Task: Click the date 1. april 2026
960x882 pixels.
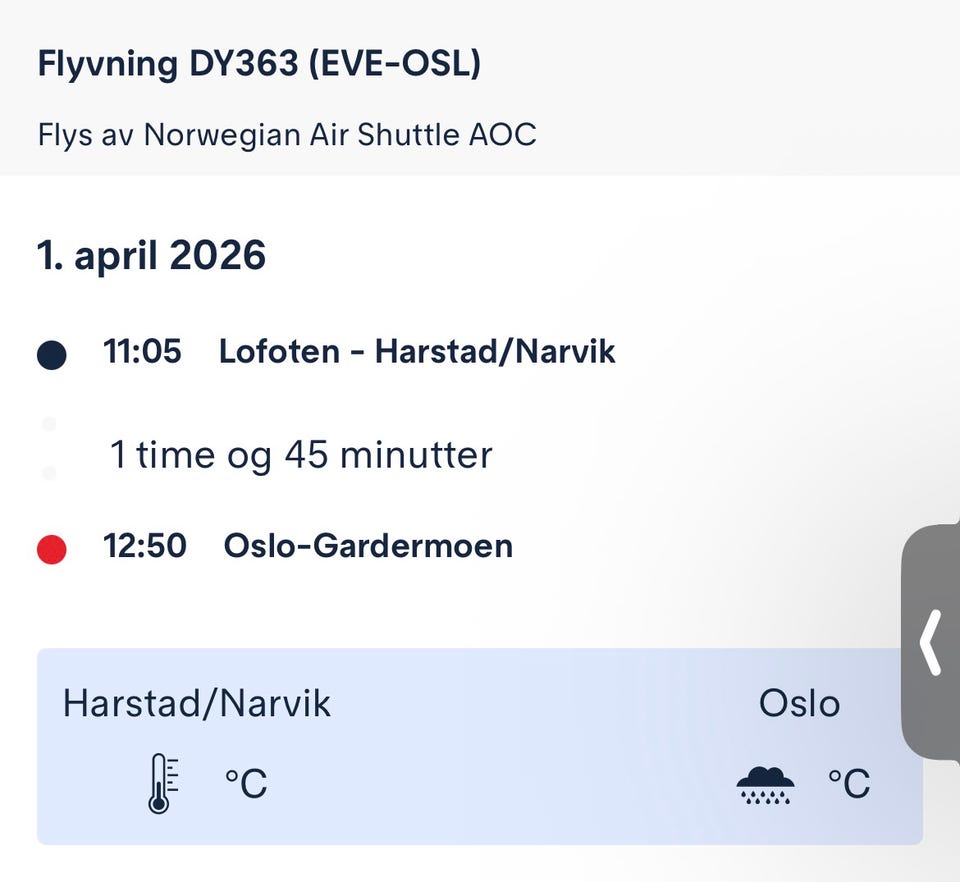Action: [x=151, y=256]
